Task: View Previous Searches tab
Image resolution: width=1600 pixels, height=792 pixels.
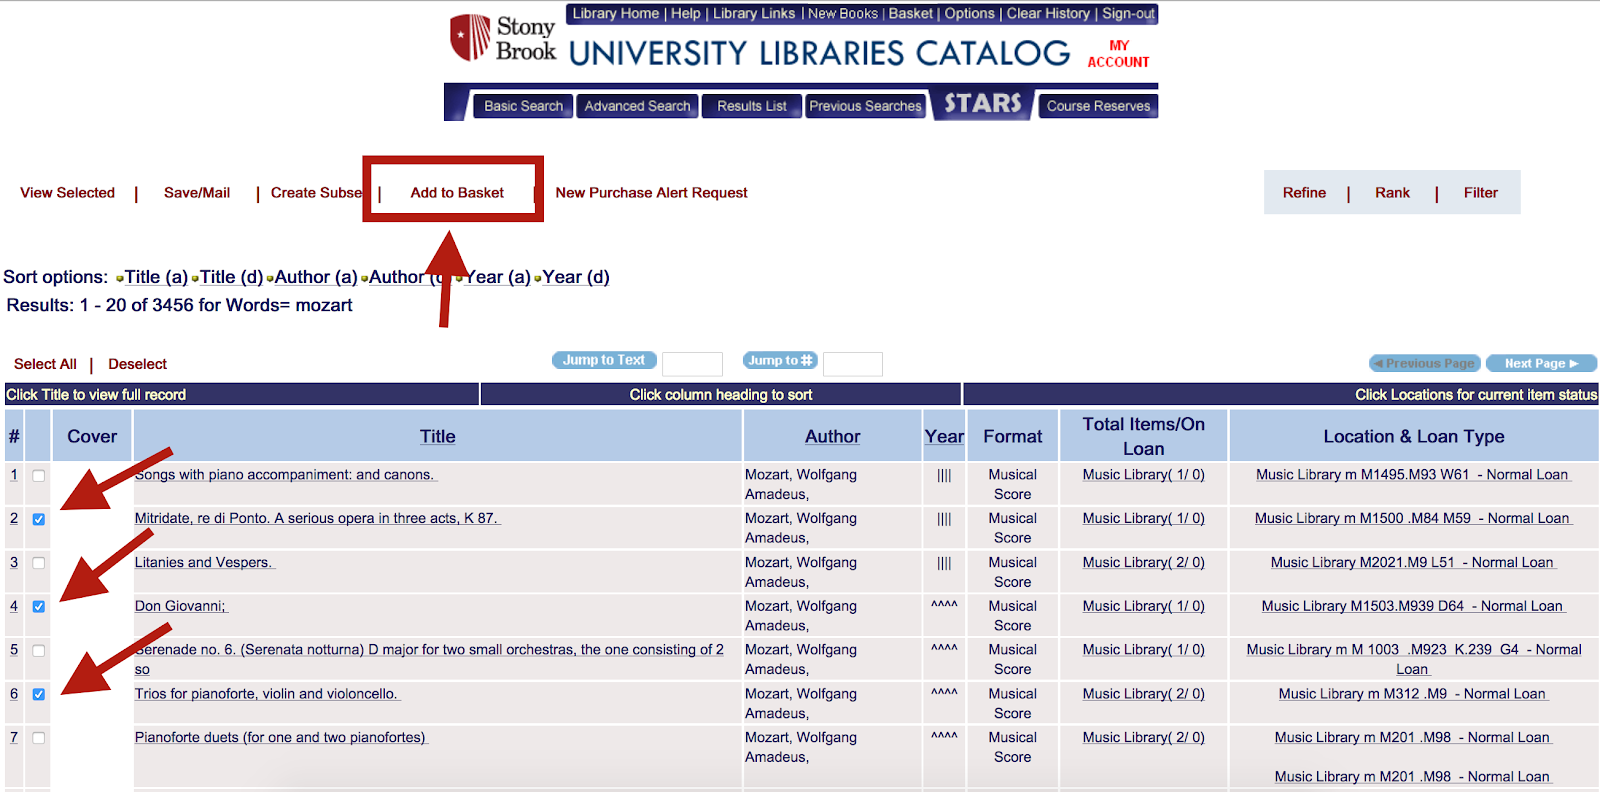Action: point(865,106)
